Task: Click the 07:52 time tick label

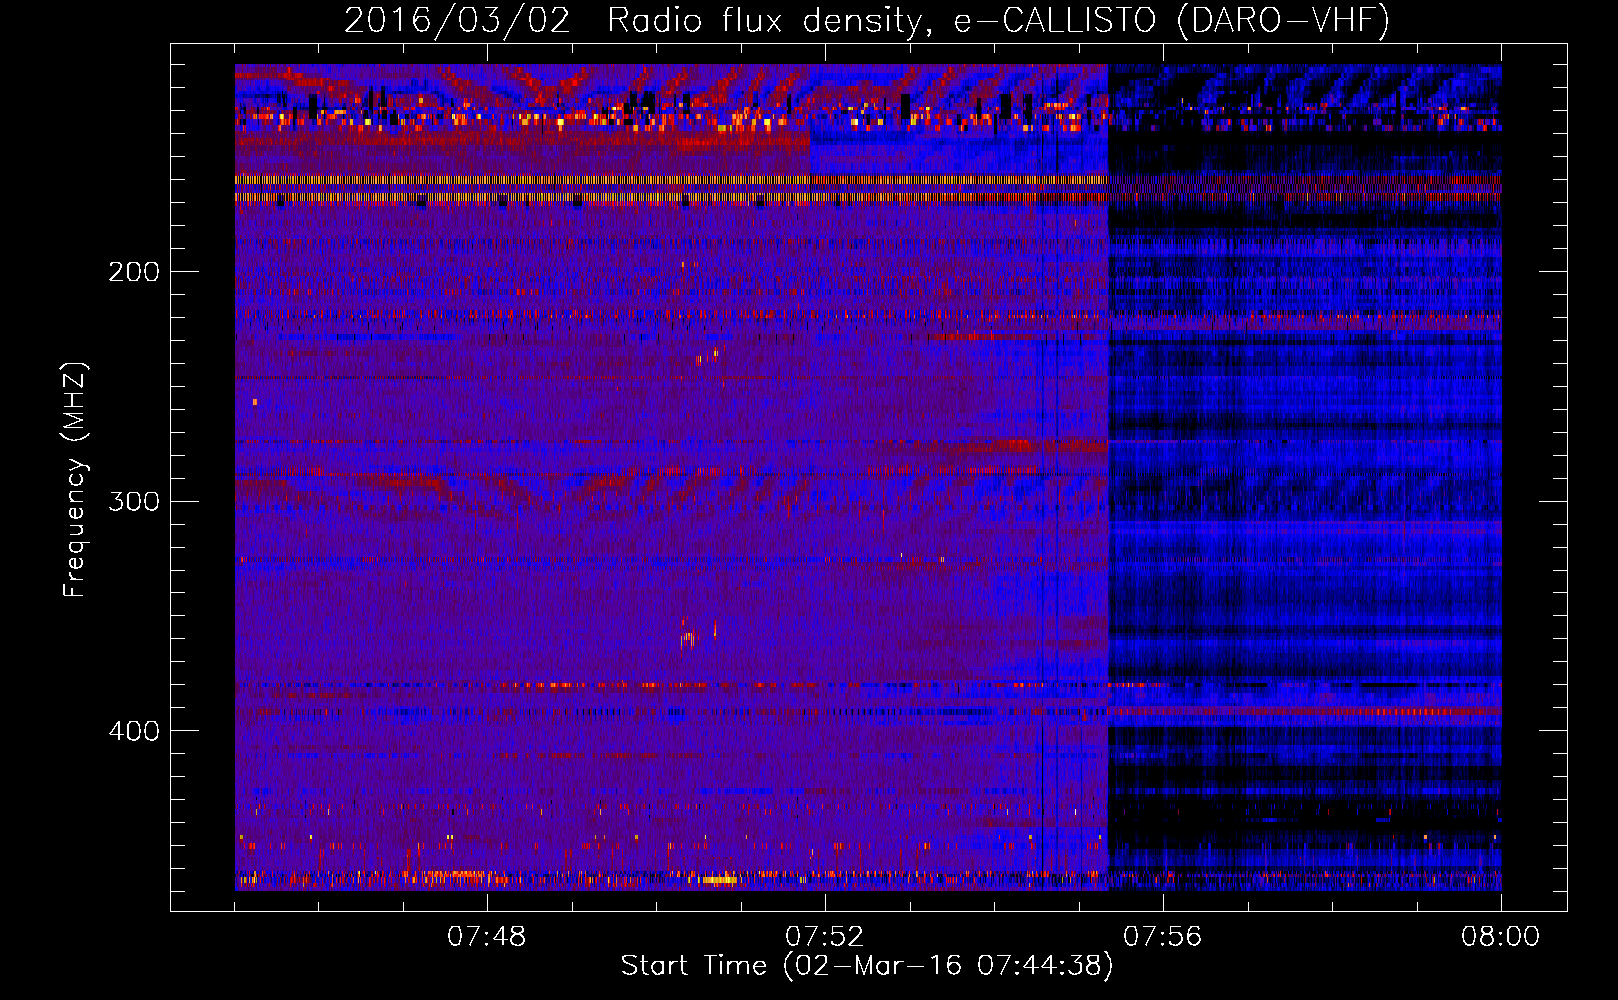Action: click(x=824, y=937)
